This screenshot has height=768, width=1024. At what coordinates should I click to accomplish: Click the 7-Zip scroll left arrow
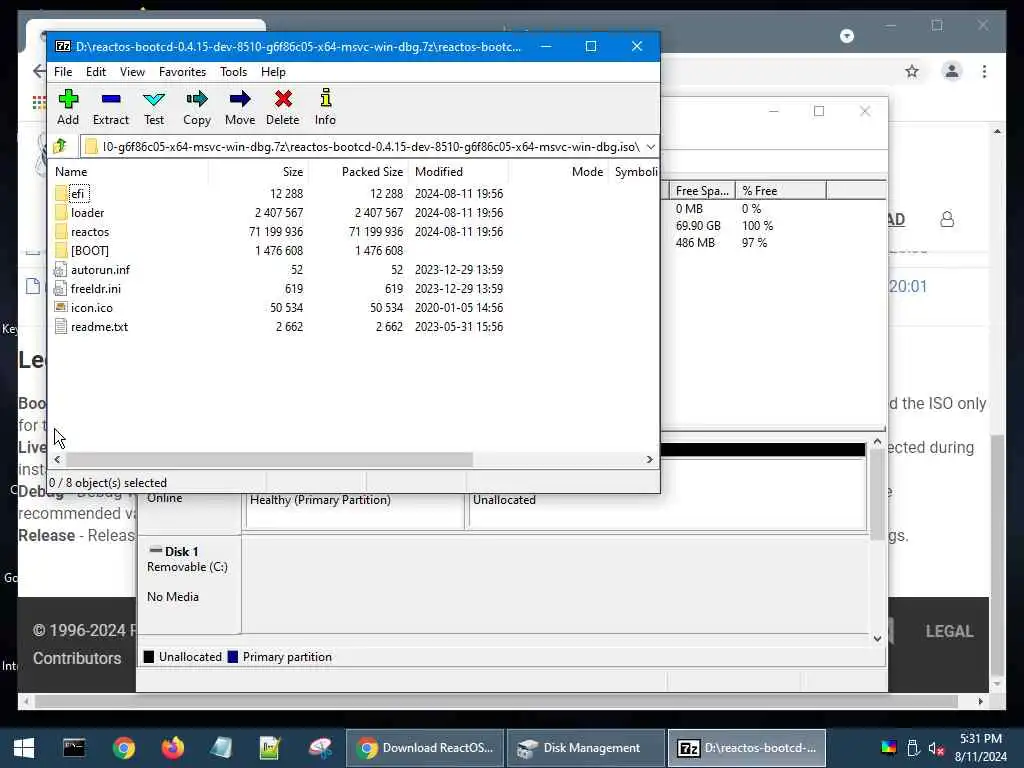pyautogui.click(x=57, y=460)
